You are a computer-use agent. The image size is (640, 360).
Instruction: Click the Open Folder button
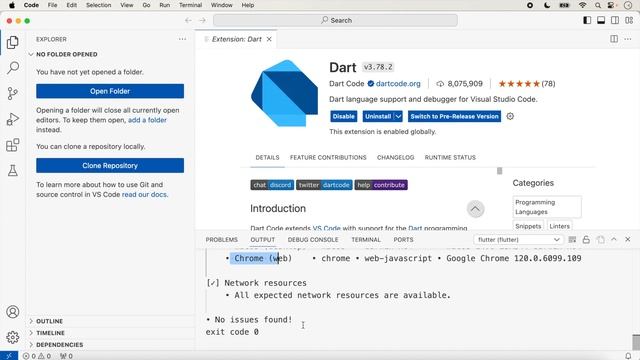110,91
